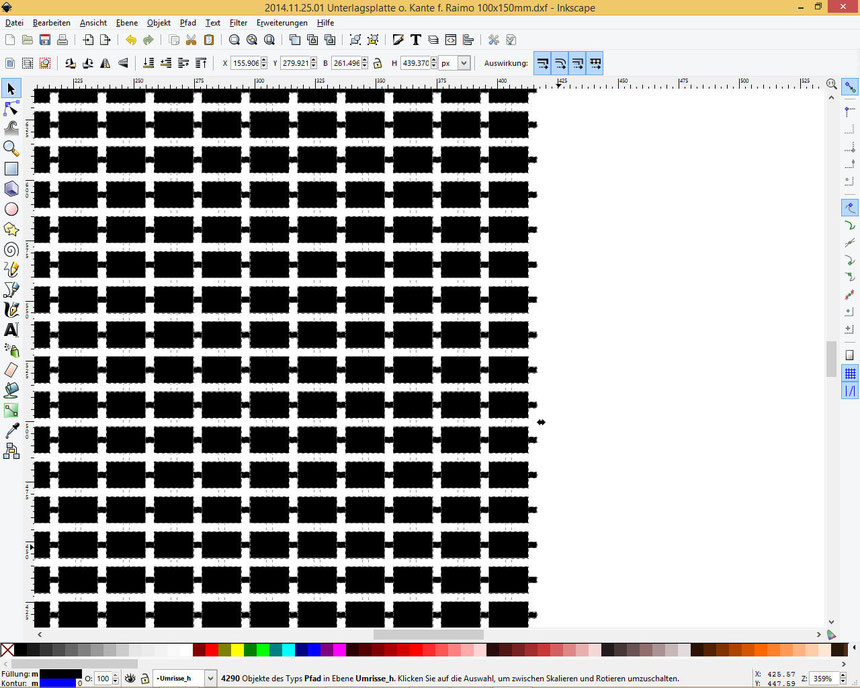860x688 pixels.
Task: Pick the zoom magnifier tool
Action: 11,148
